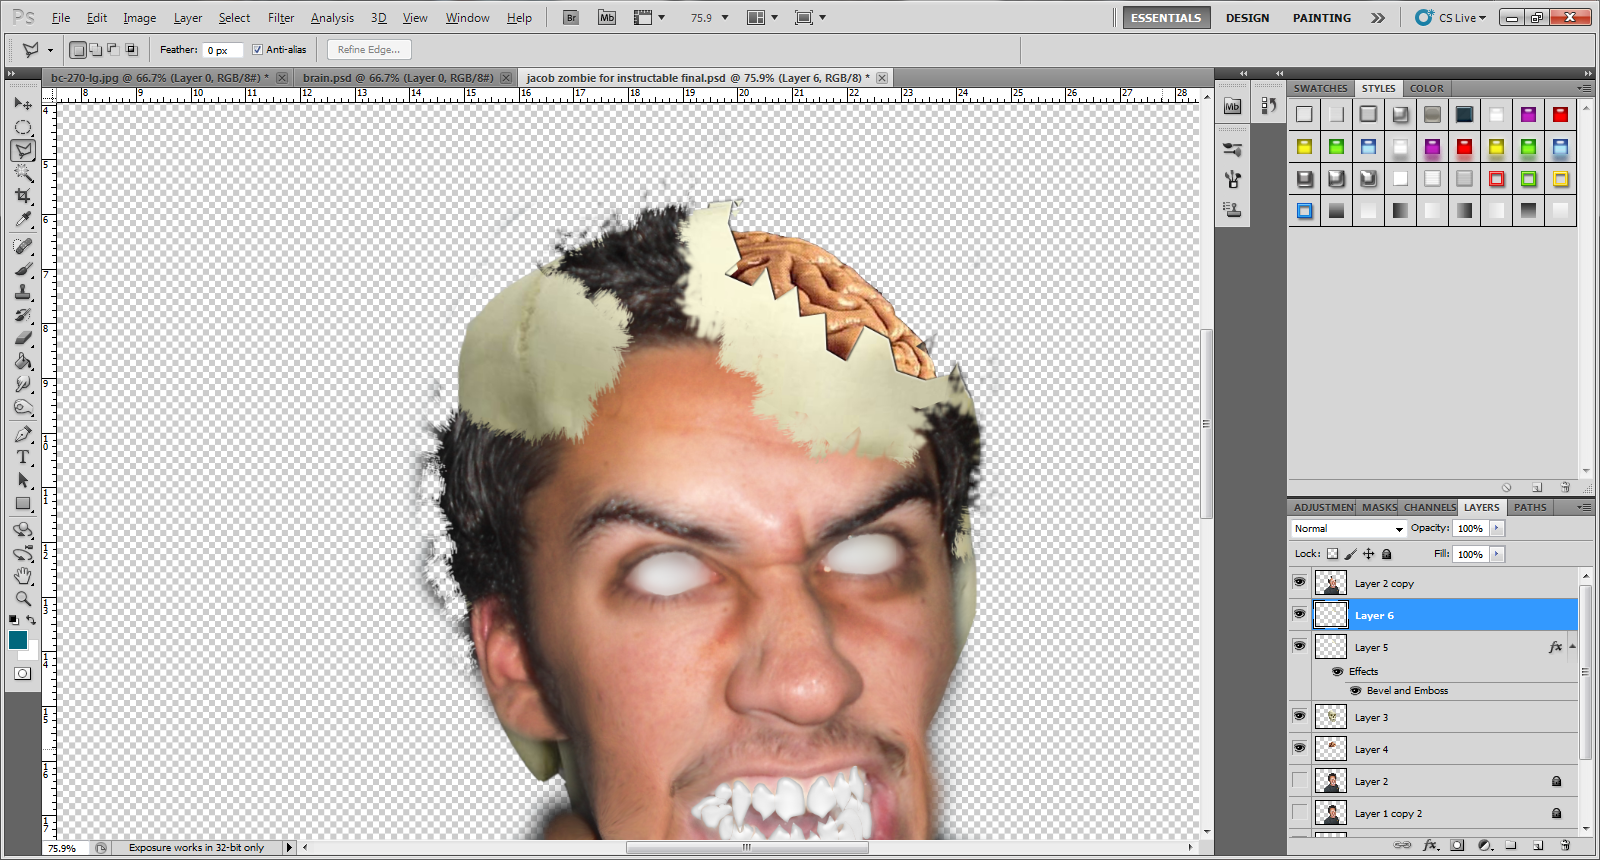Show more workspaces chevron

pos(1378,18)
